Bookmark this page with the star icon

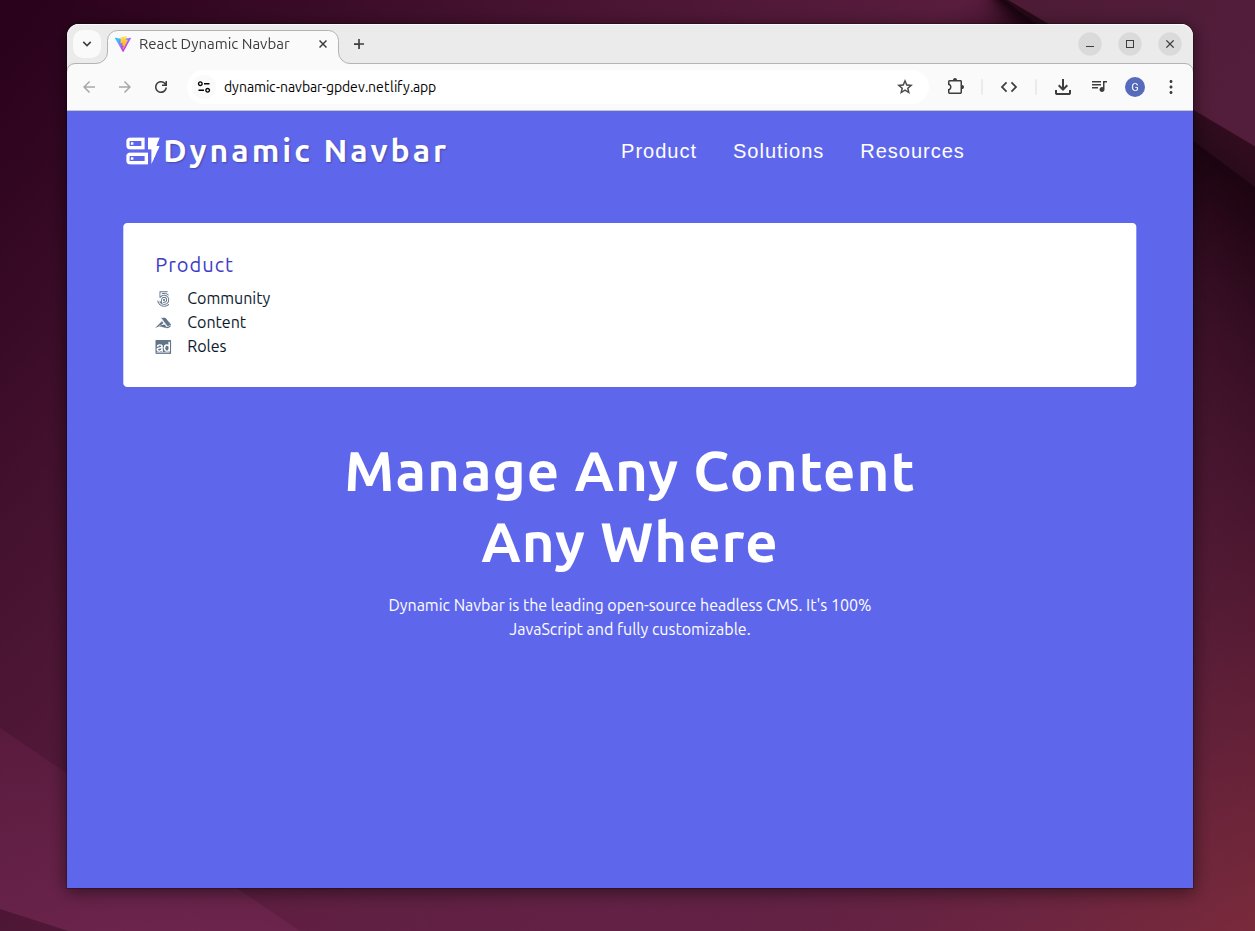pyautogui.click(x=905, y=87)
